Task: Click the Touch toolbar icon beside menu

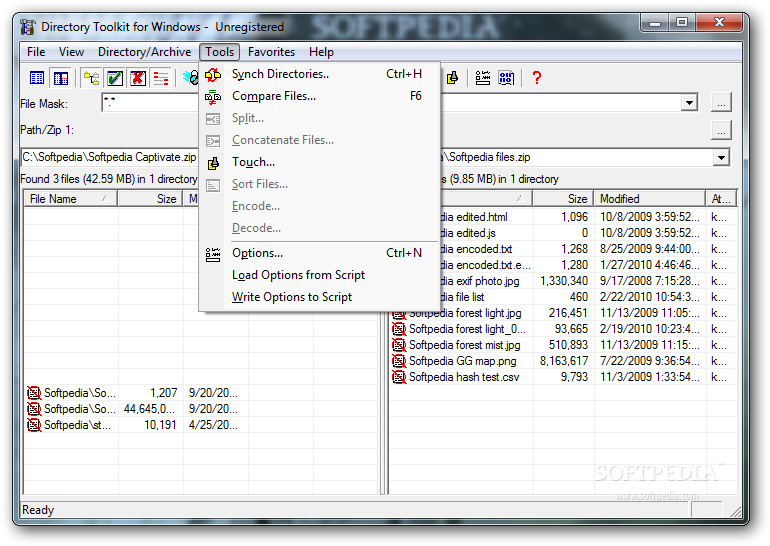Action: [x=452, y=77]
